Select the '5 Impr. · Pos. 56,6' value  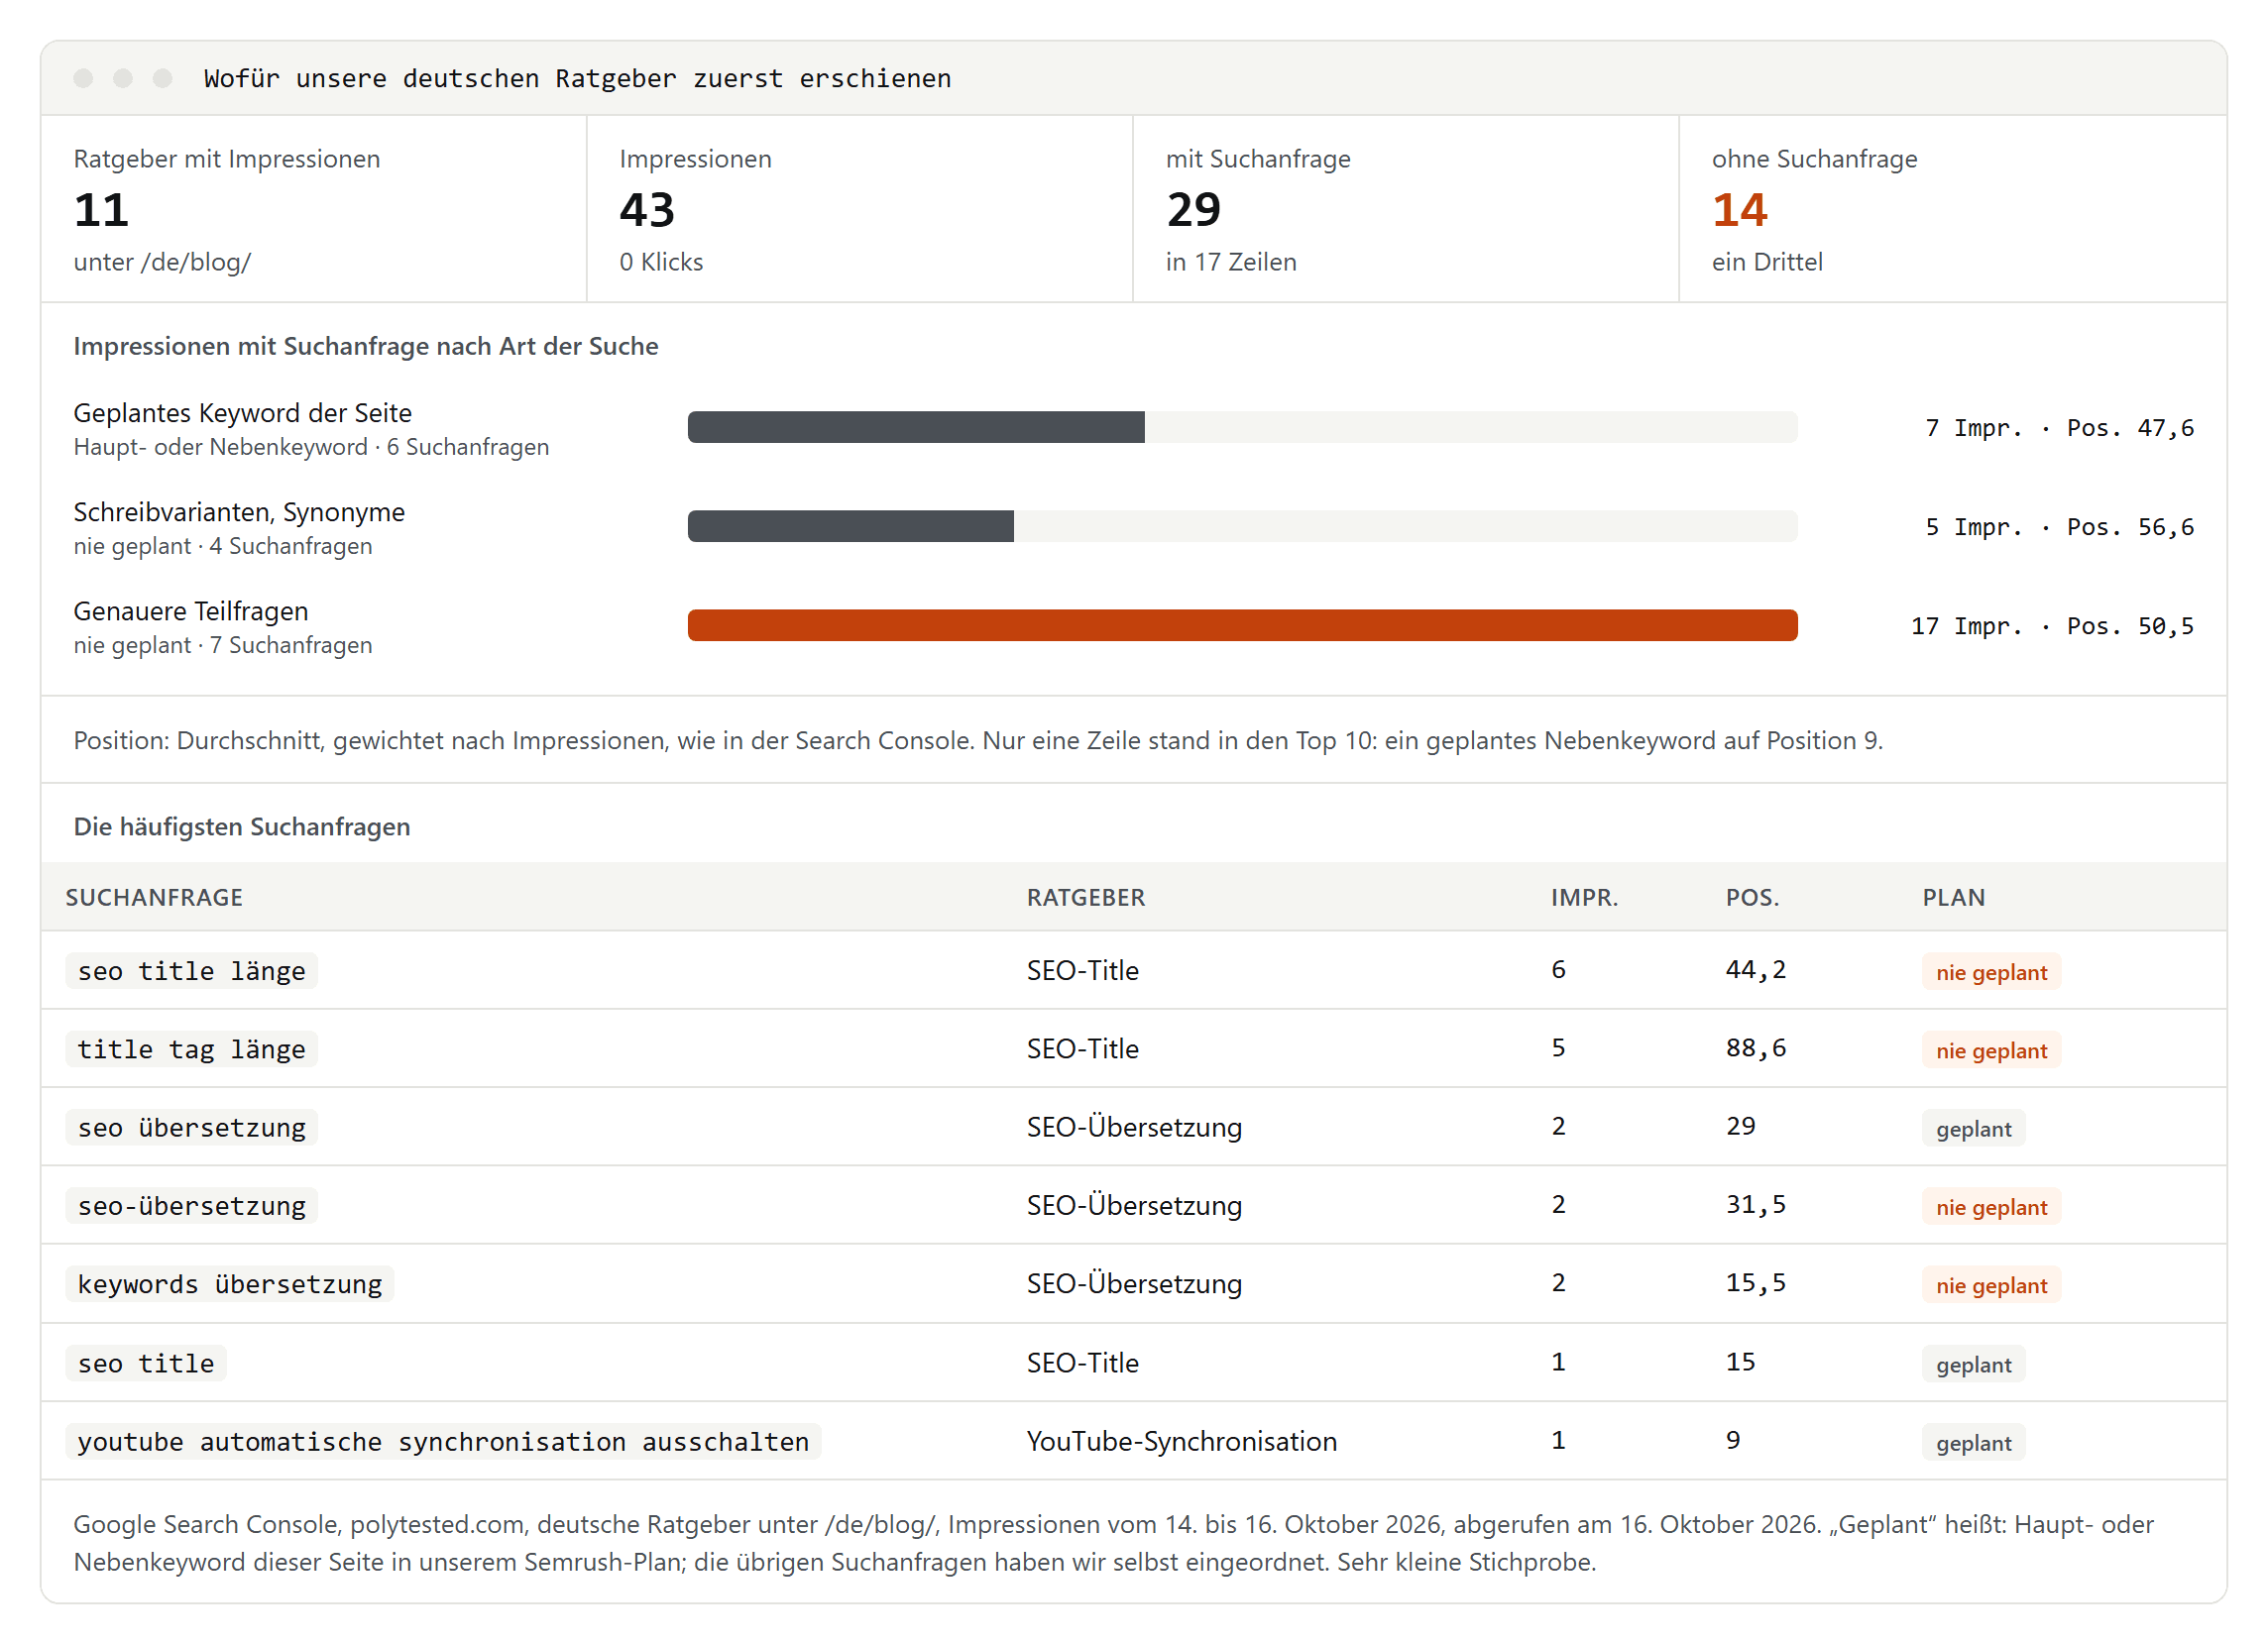click(2059, 527)
